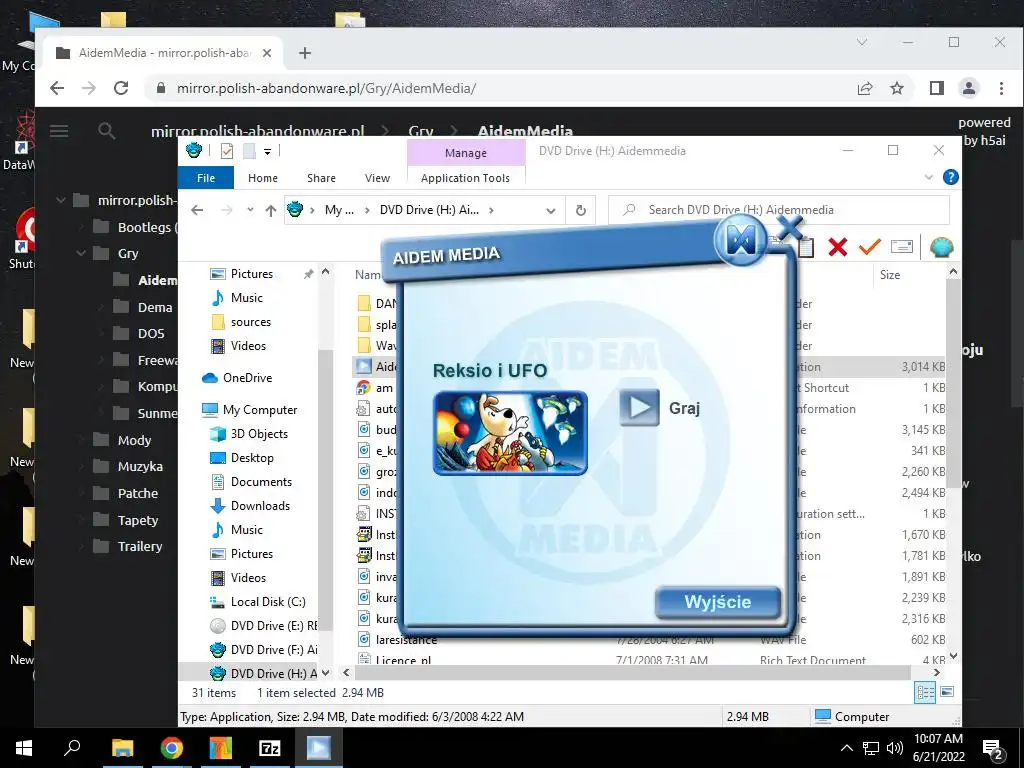
Task: Select My Computer in the navigation pane
Action: coord(251,409)
